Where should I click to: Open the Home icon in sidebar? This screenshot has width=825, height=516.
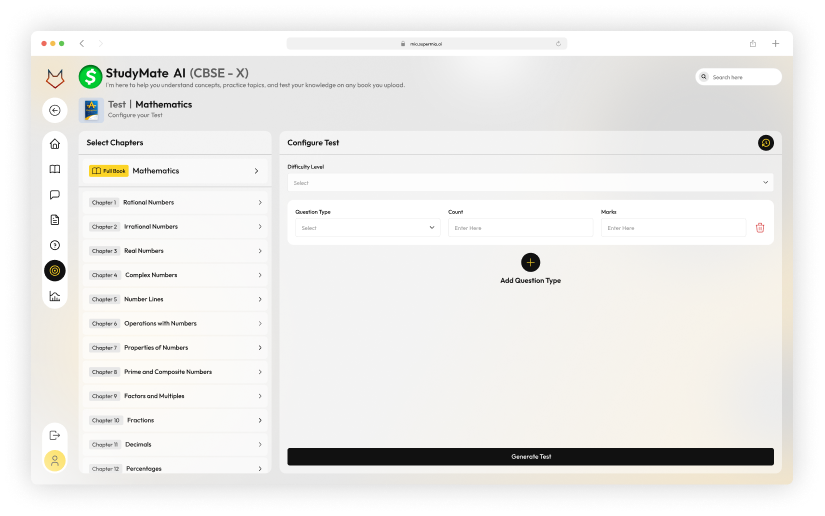(x=55, y=144)
